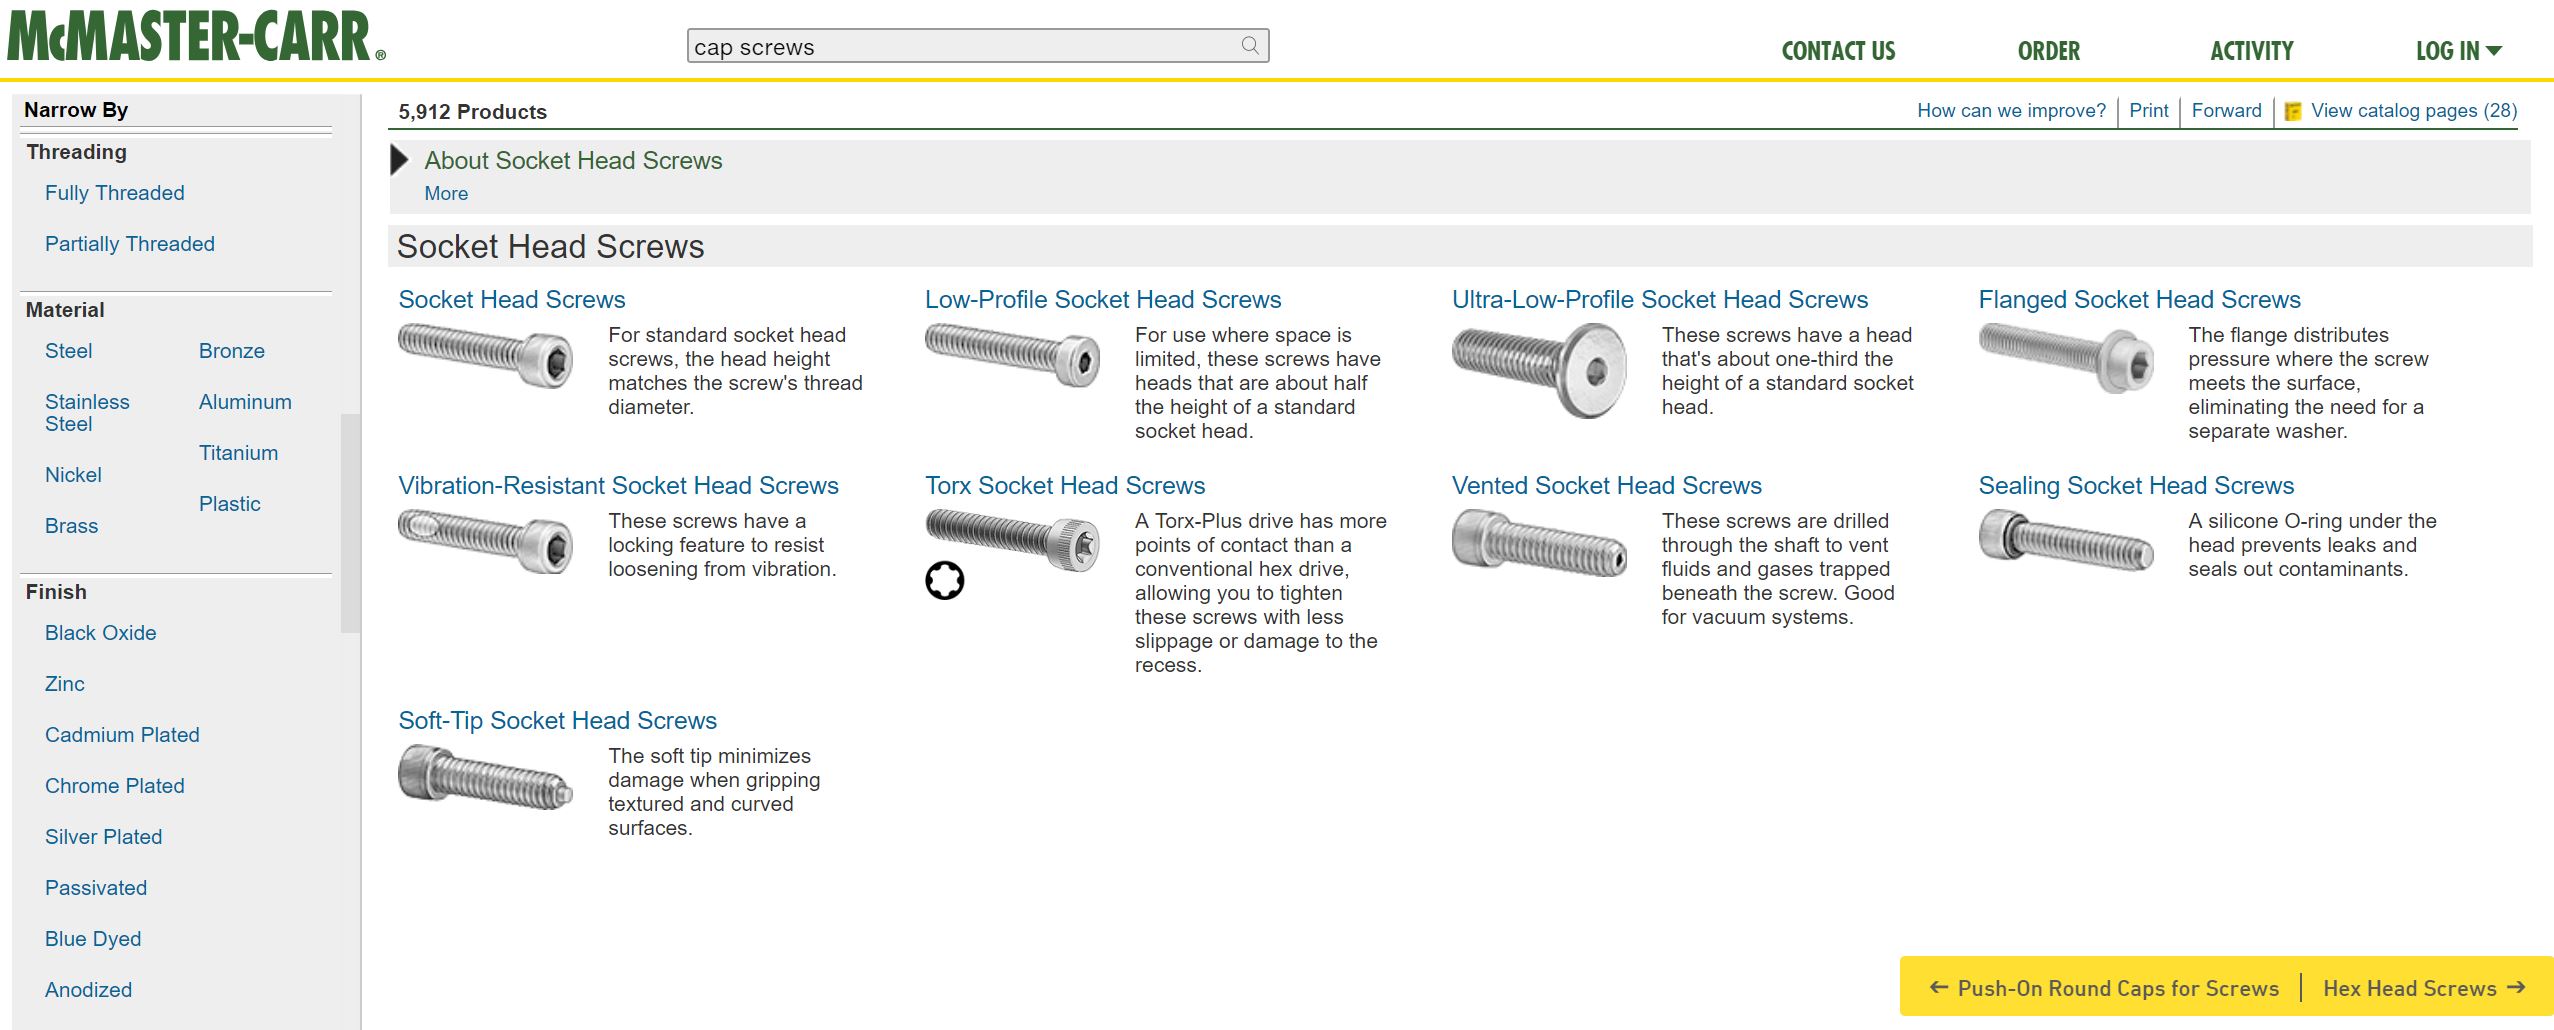
Task: Open Sealing Socket Head Screws link
Action: point(2136,486)
